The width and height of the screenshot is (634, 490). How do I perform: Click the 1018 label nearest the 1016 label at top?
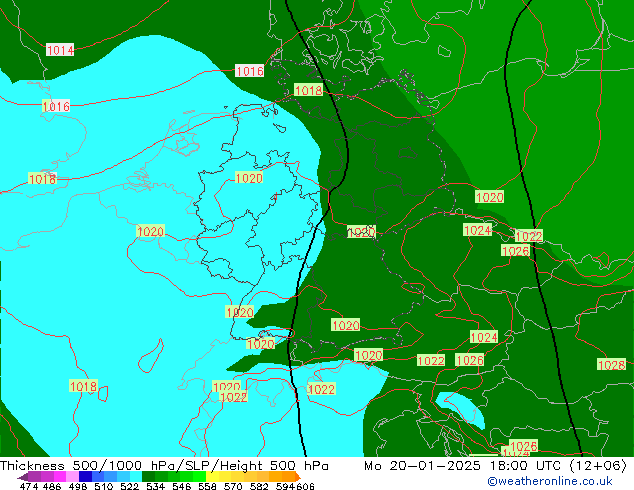pyautogui.click(x=309, y=90)
